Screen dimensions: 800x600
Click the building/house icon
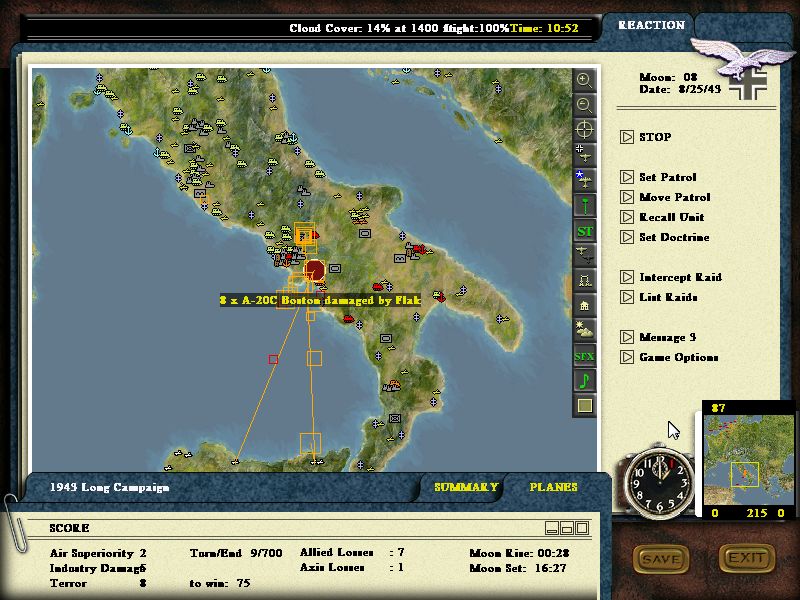pos(584,306)
